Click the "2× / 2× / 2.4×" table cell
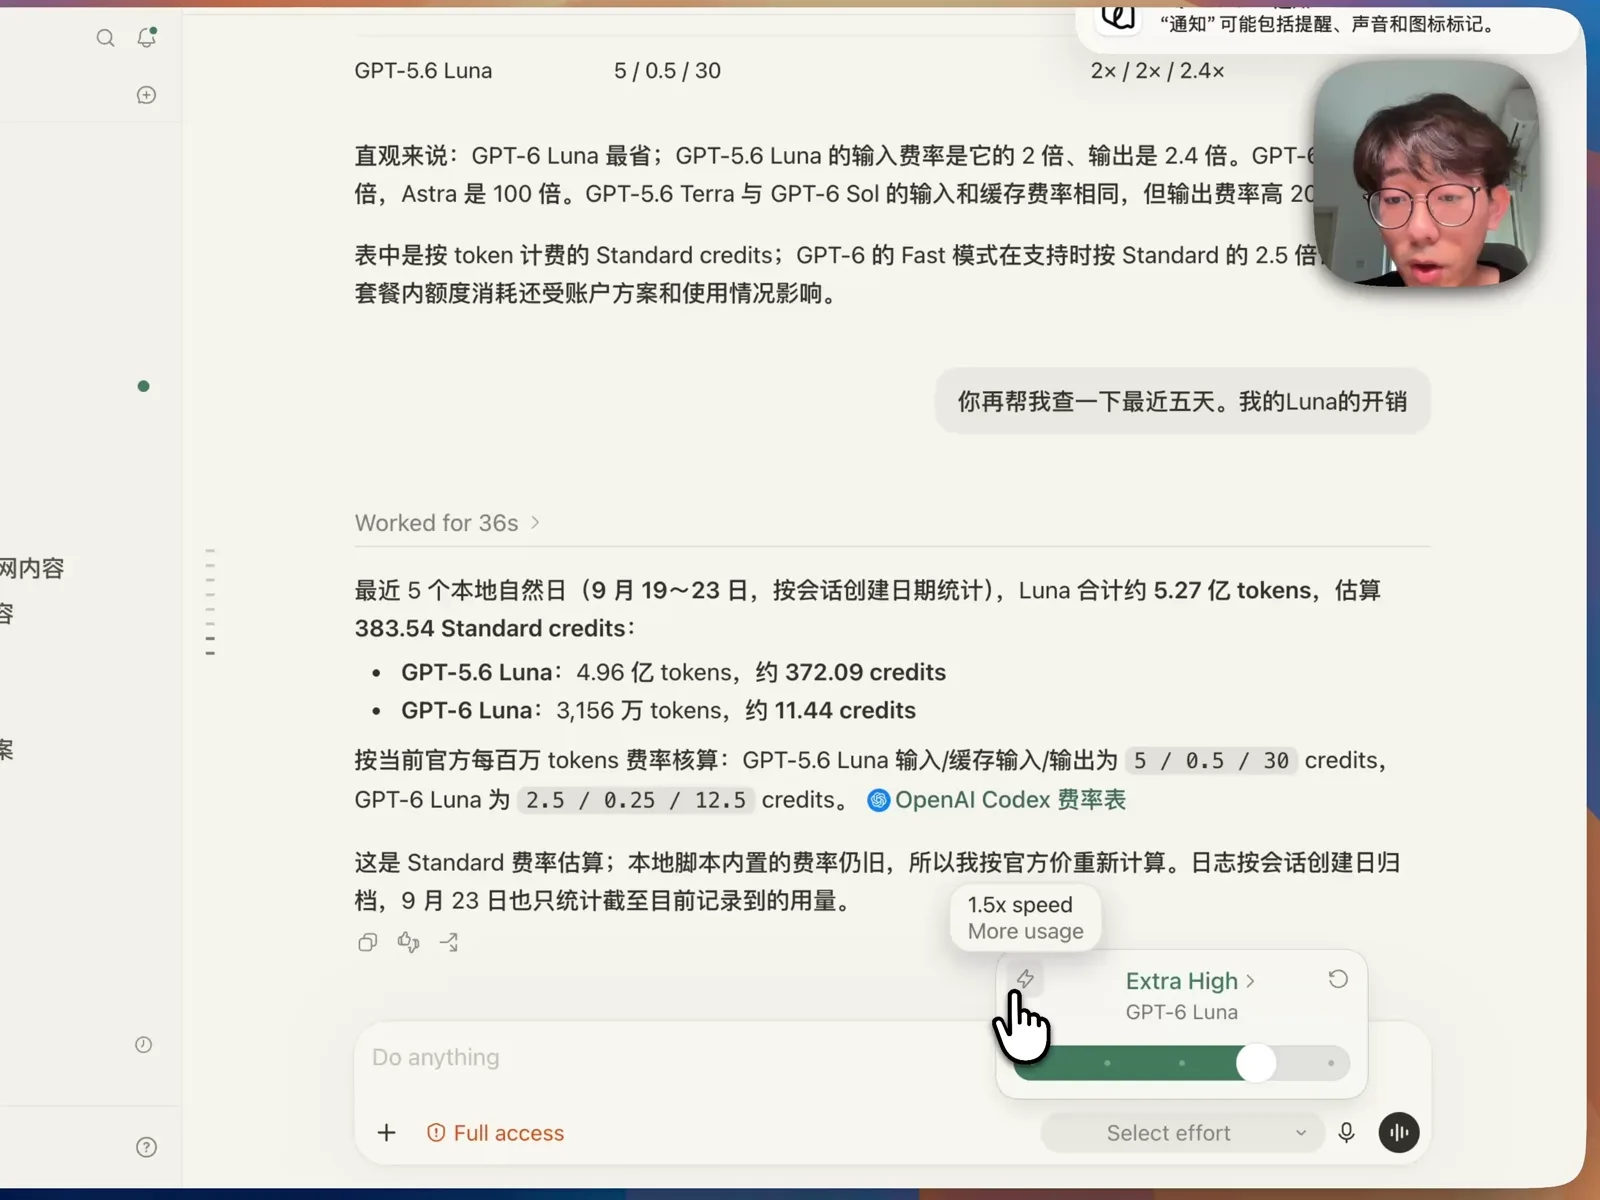This screenshot has width=1600, height=1200. coord(1157,71)
